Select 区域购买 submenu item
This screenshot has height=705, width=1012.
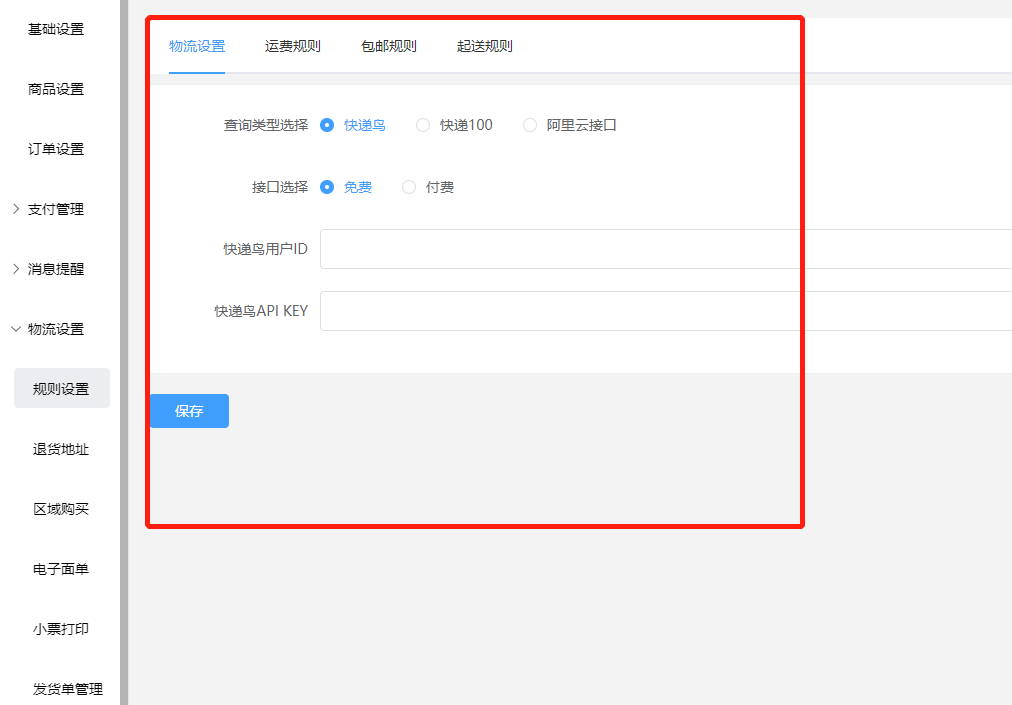click(x=61, y=509)
